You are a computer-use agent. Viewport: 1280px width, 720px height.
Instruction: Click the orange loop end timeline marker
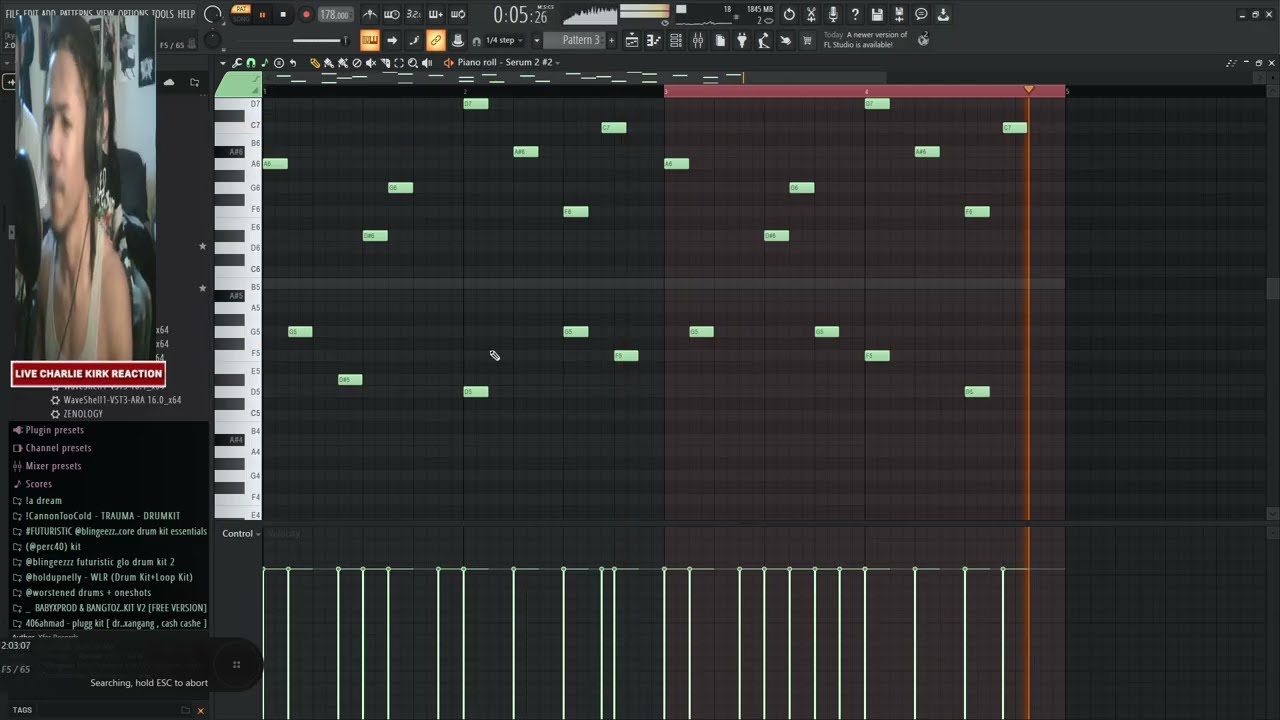(x=1029, y=90)
